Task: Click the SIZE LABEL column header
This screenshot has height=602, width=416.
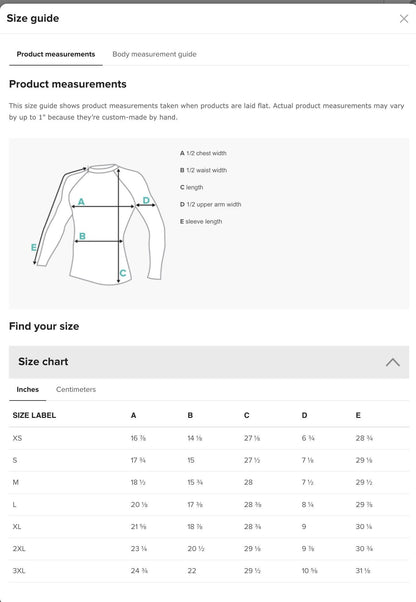Action: pyautogui.click(x=34, y=415)
